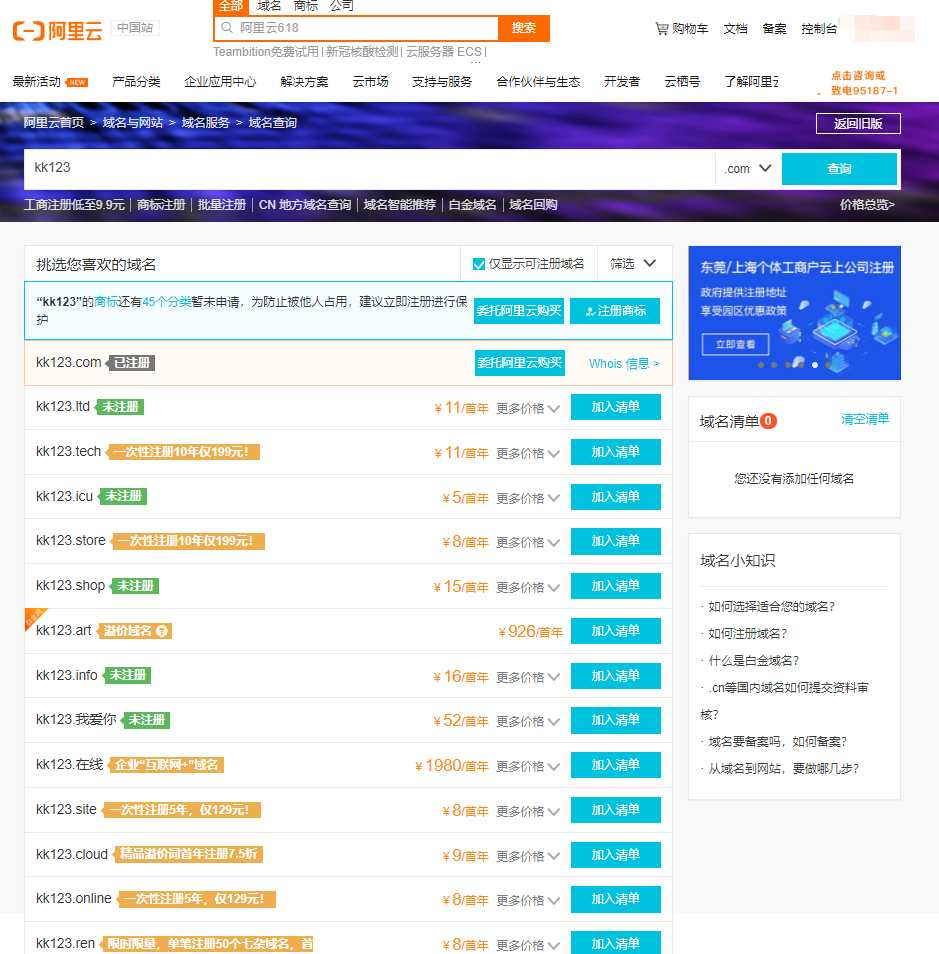
Task: Click the kk123 domain search field
Action: (369, 169)
